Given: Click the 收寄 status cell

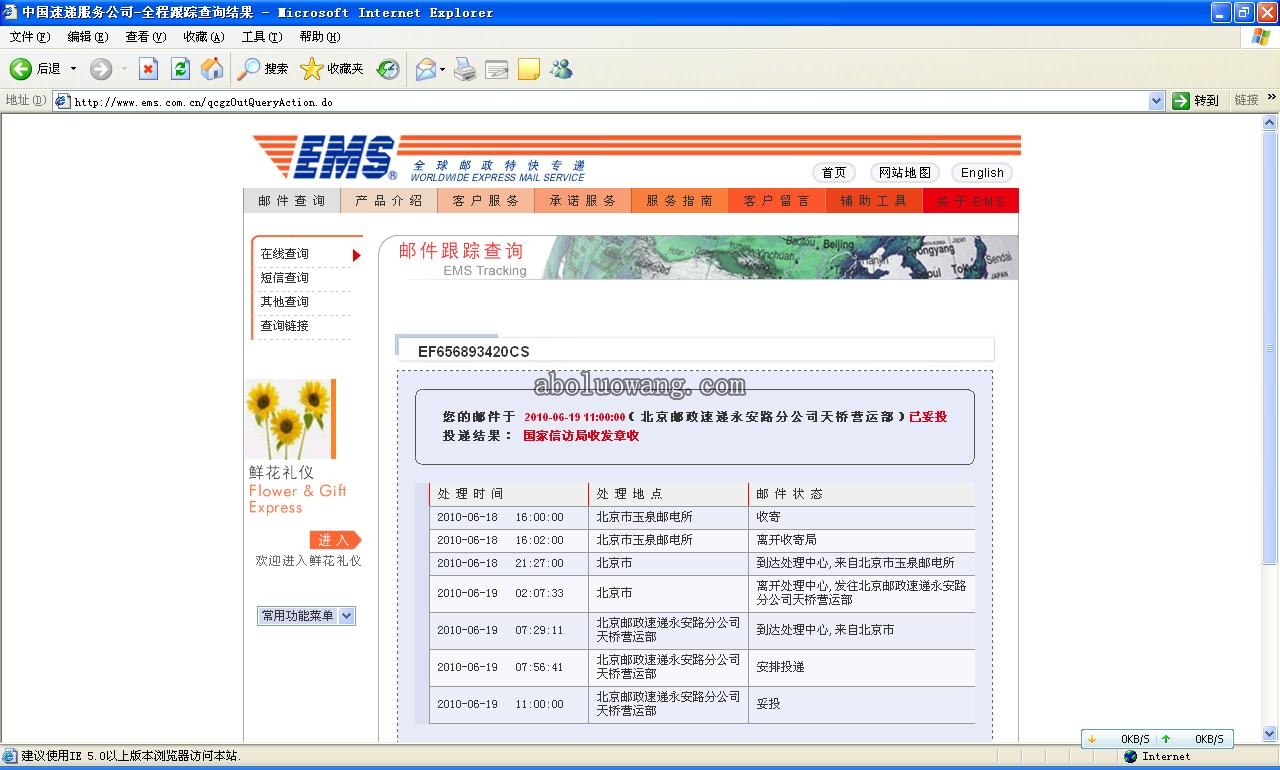Looking at the screenshot, I should tap(861, 517).
